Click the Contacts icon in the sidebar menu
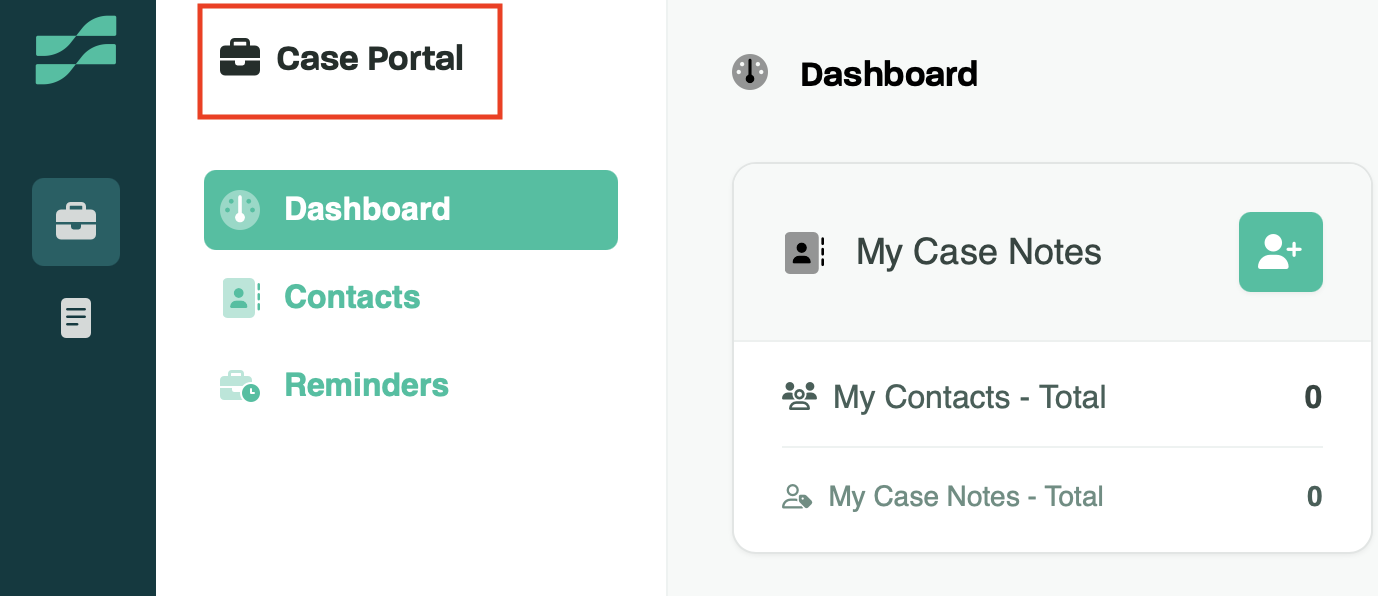 tap(240, 297)
